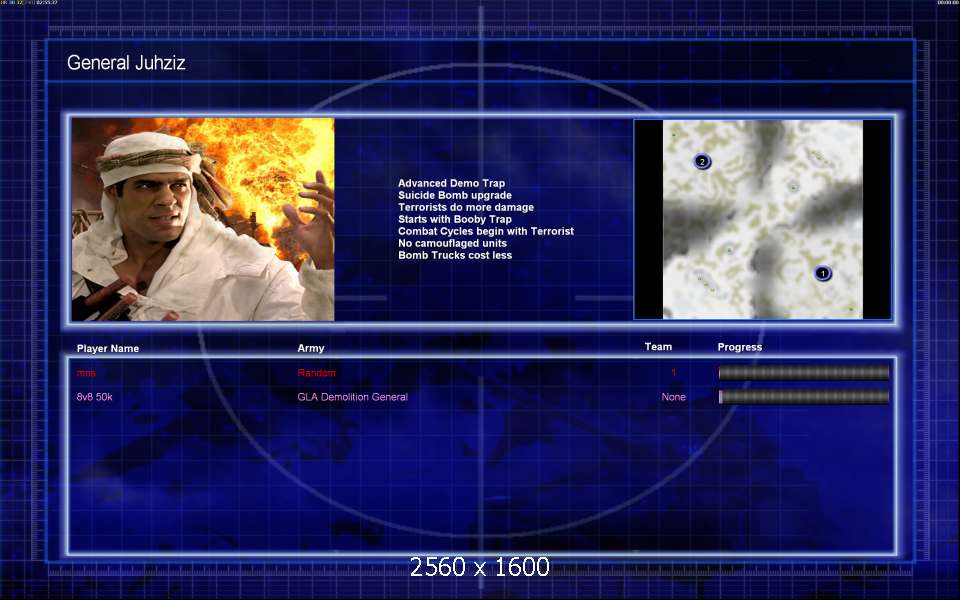Click the snowy map preview thumbnail
This screenshot has width=960, height=600.
point(763,219)
